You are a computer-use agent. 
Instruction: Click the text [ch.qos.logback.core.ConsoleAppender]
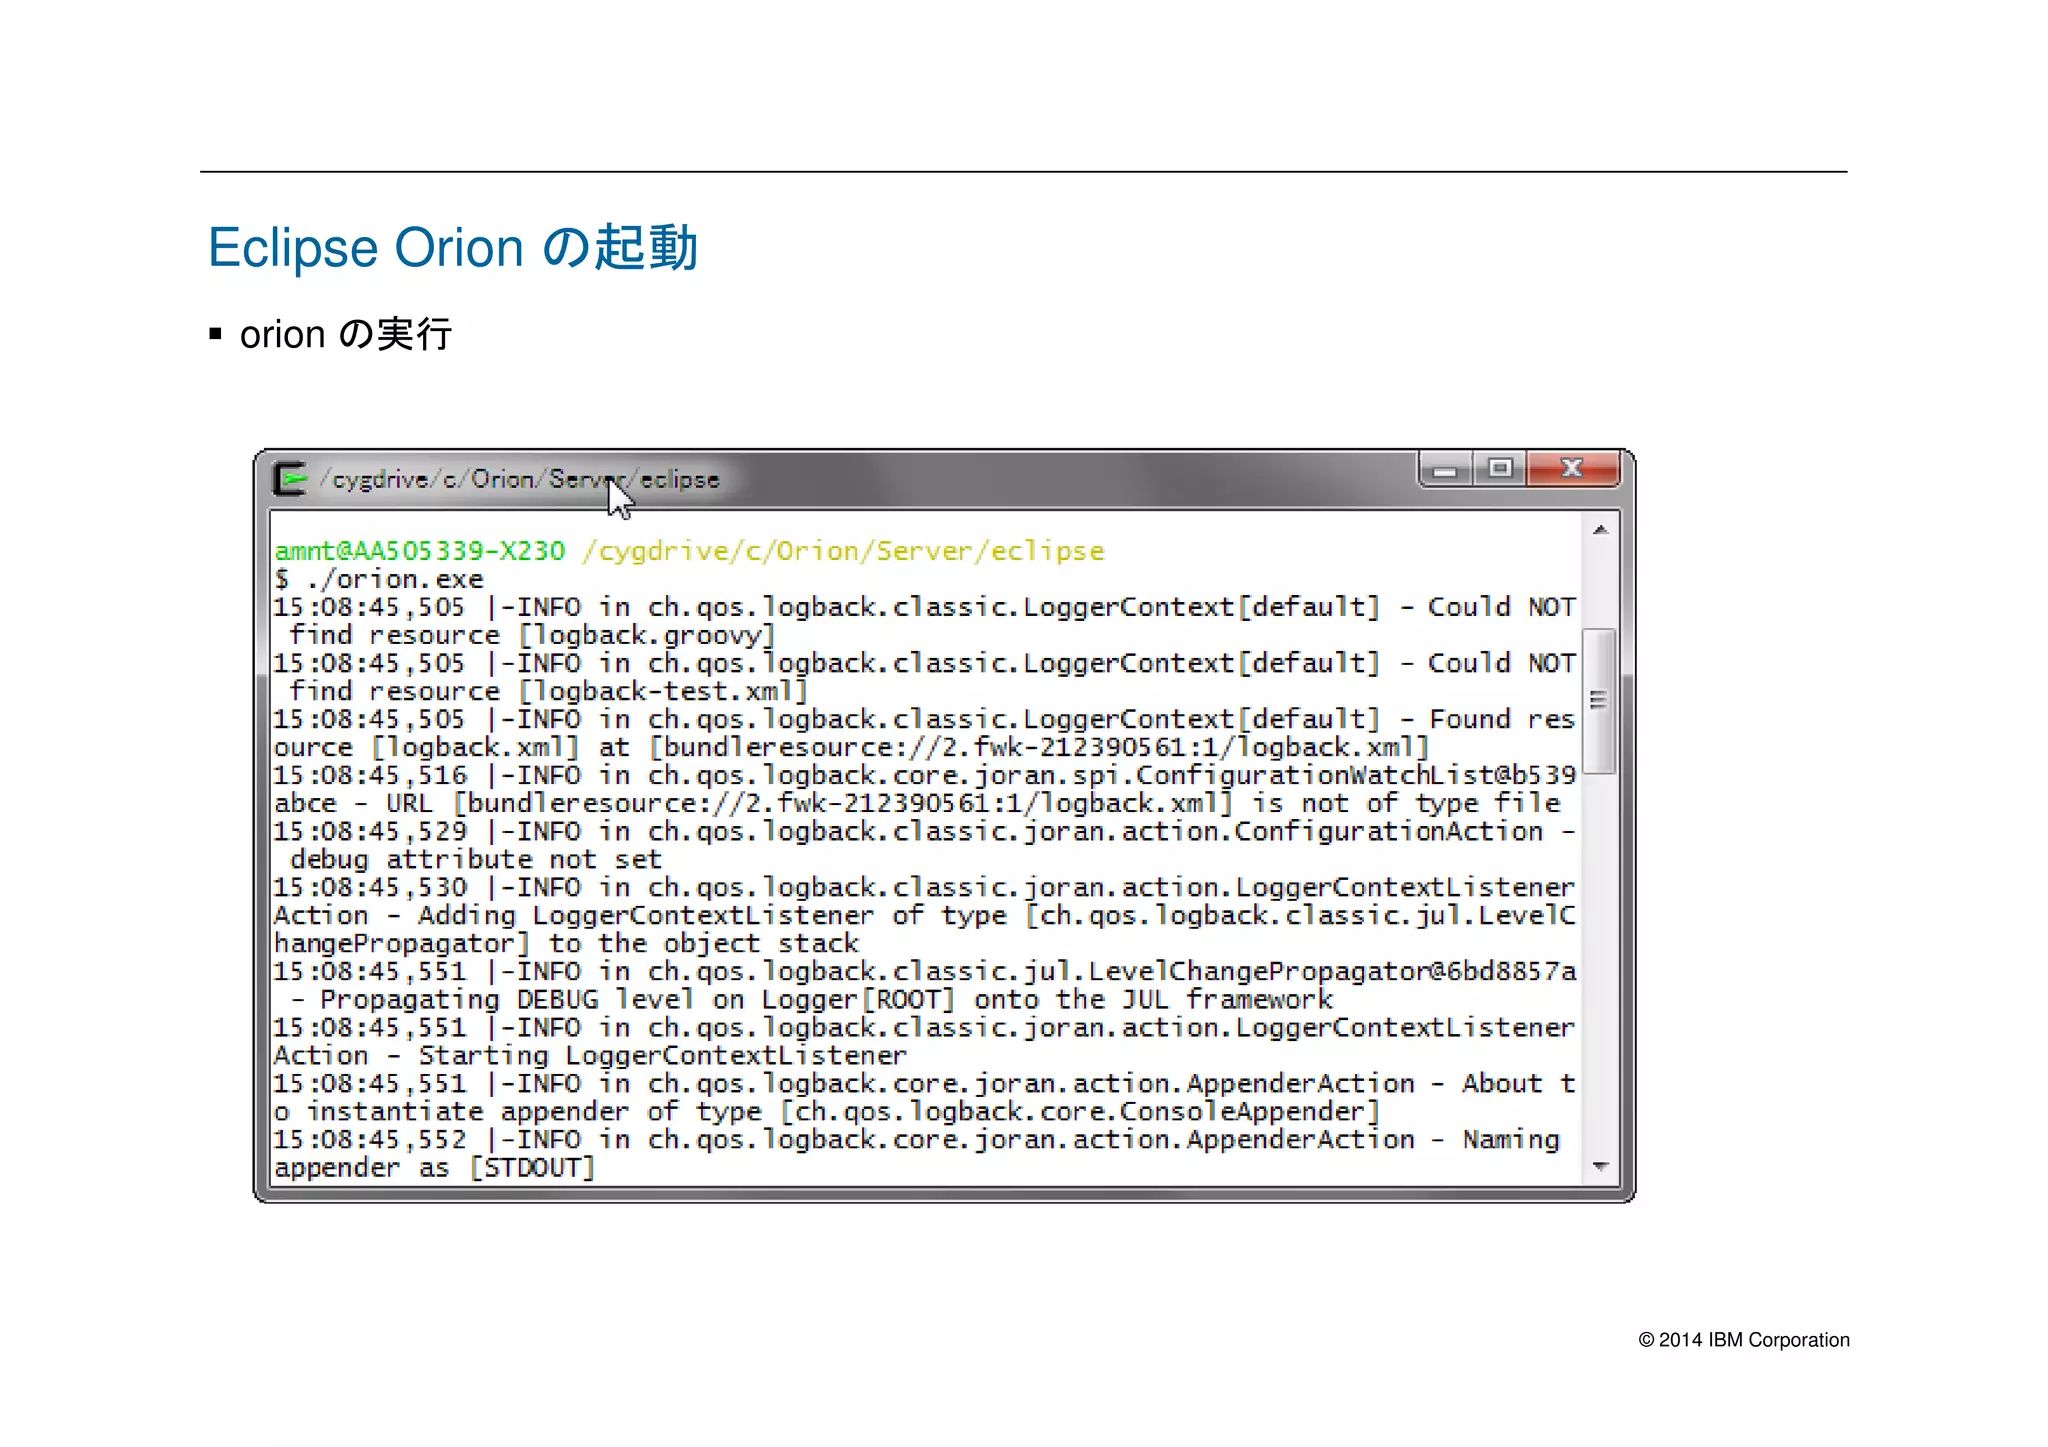pyautogui.click(x=1079, y=1112)
